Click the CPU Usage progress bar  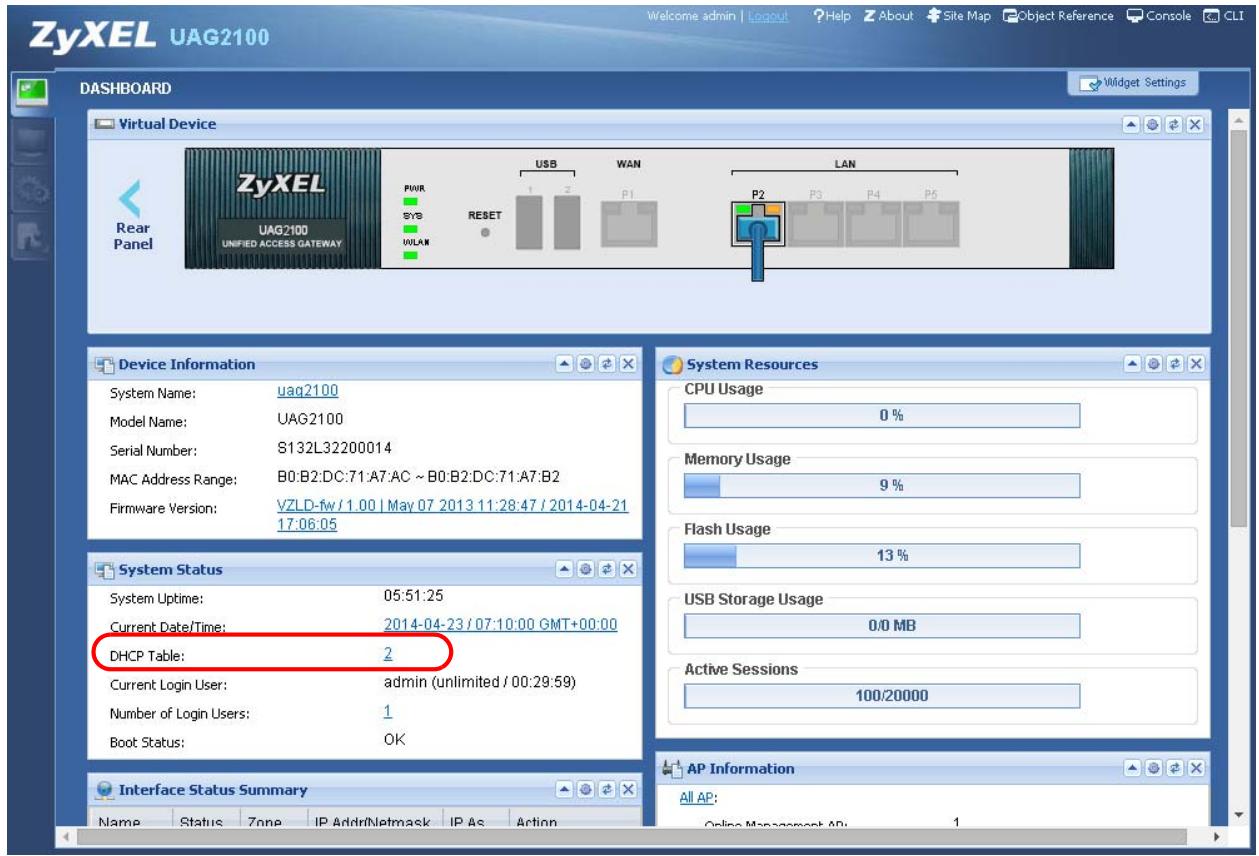point(882,415)
